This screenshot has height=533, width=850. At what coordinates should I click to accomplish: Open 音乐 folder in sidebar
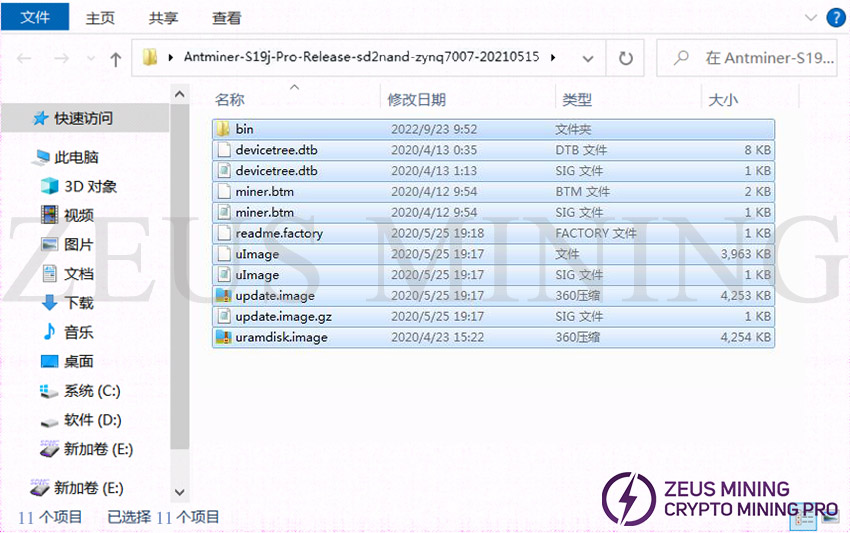pos(79,332)
